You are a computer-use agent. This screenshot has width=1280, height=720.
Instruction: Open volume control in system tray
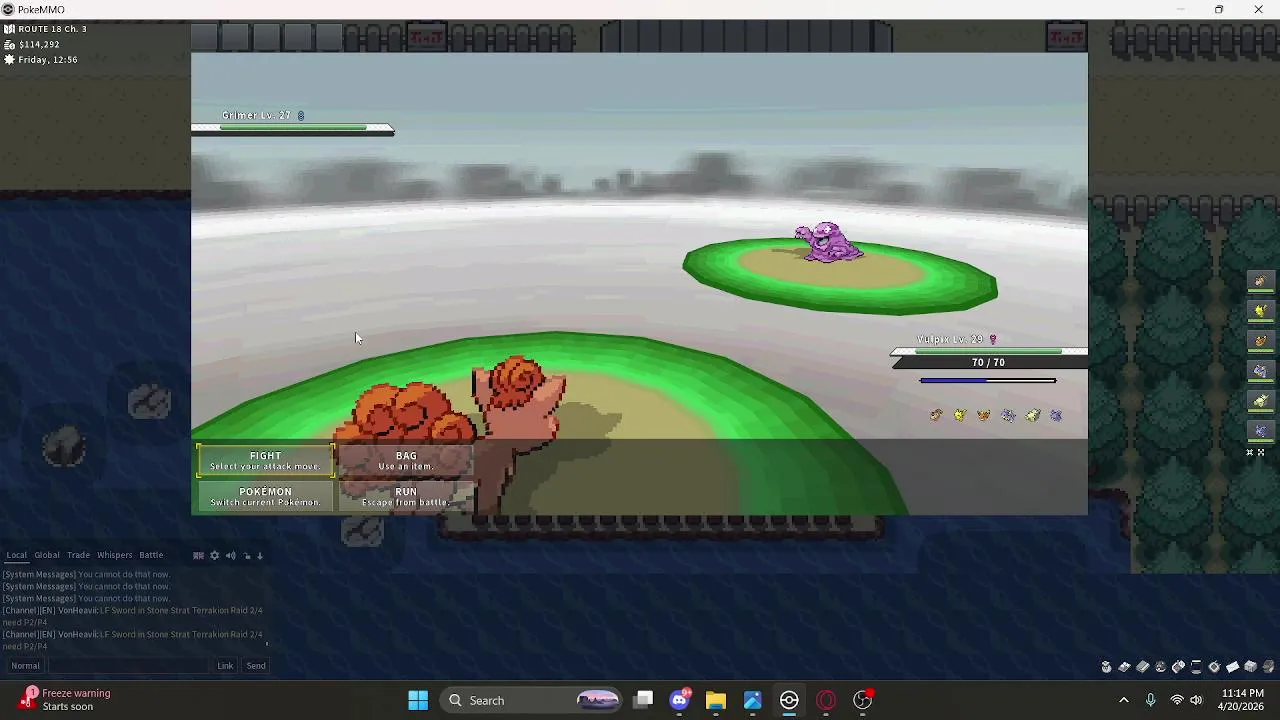tap(1196, 700)
